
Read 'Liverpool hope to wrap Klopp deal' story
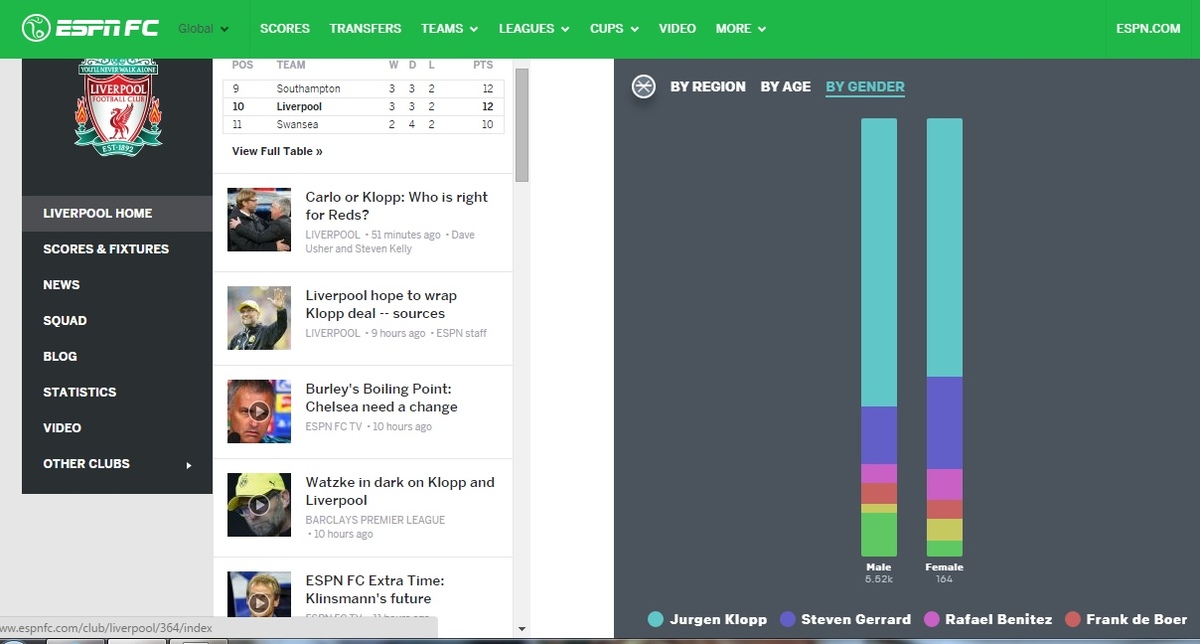[x=381, y=304]
